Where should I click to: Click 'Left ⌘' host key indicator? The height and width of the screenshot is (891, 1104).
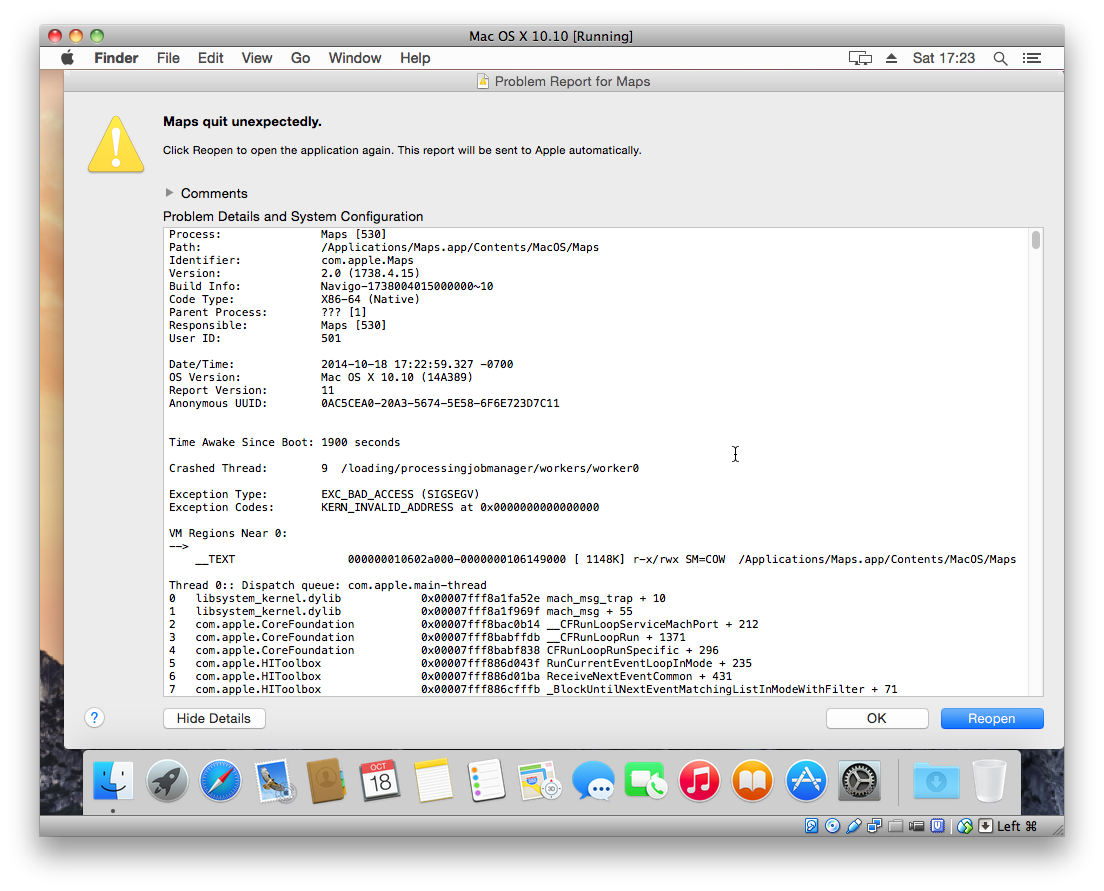pos(1017,826)
